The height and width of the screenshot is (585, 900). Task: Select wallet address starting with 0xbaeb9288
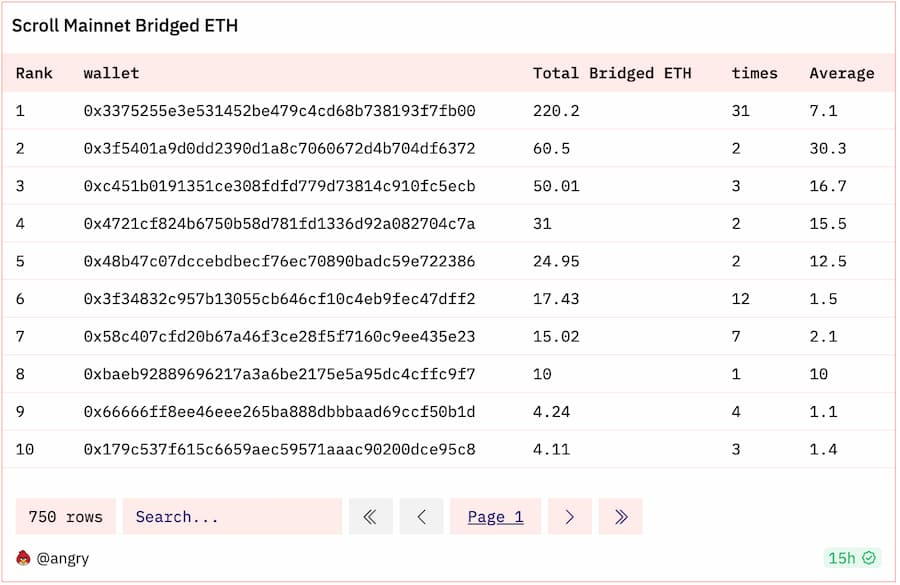coord(279,374)
